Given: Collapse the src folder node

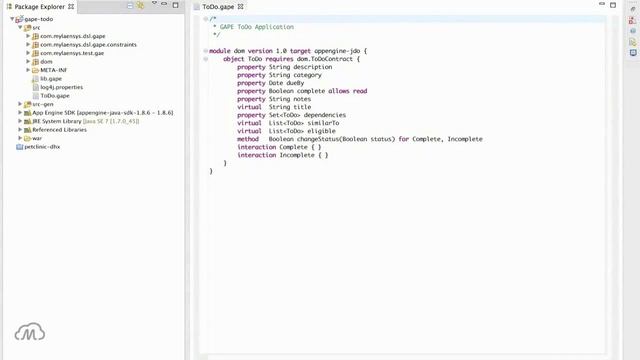Looking at the screenshot, I should point(20,27).
